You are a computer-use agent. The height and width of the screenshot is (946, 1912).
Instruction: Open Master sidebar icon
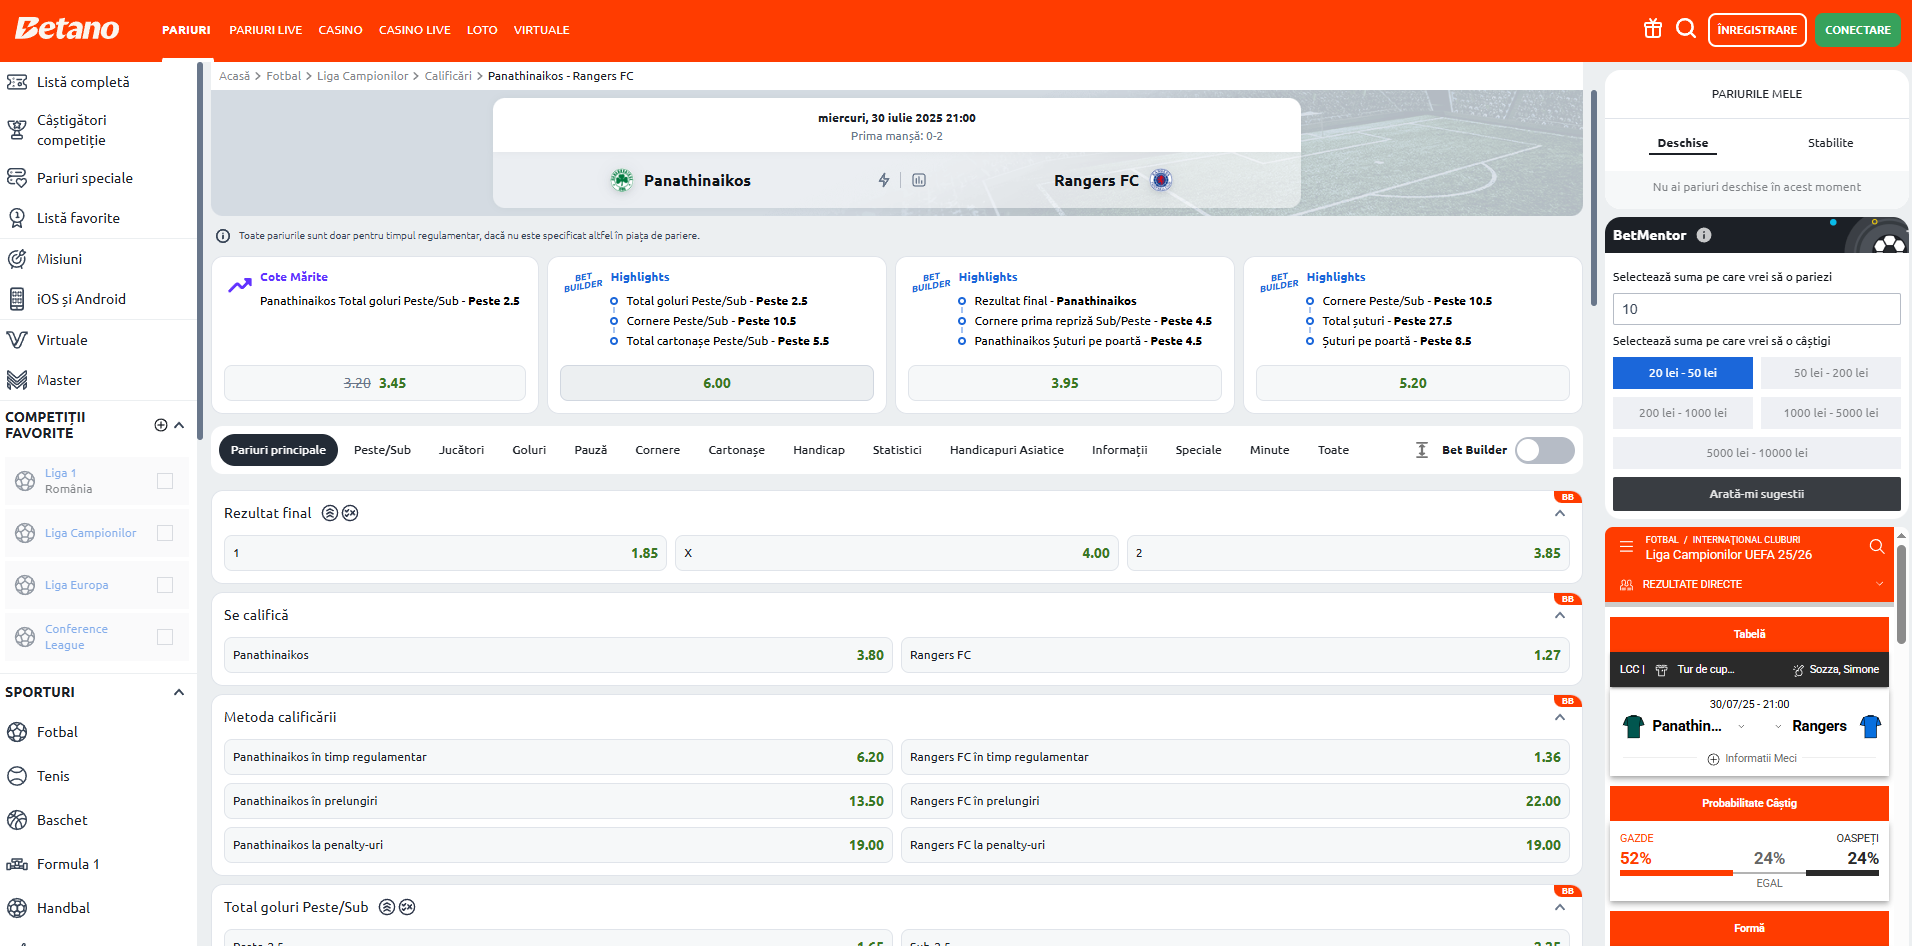pyautogui.click(x=17, y=380)
